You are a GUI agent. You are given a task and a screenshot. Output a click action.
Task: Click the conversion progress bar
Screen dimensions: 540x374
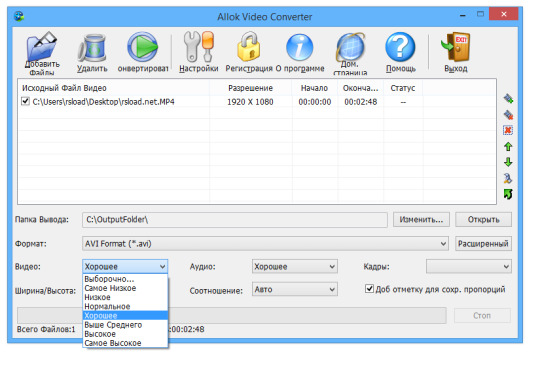coord(232,315)
